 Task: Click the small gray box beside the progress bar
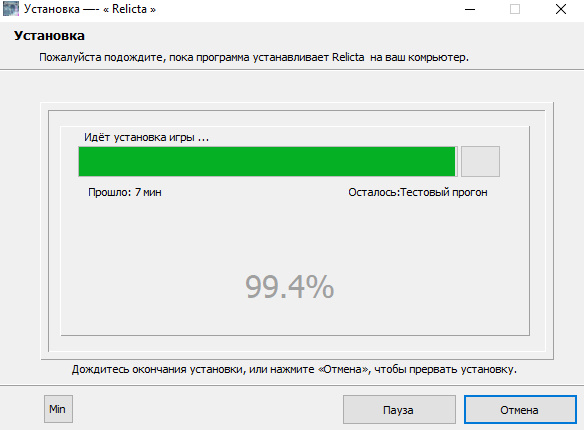480,161
